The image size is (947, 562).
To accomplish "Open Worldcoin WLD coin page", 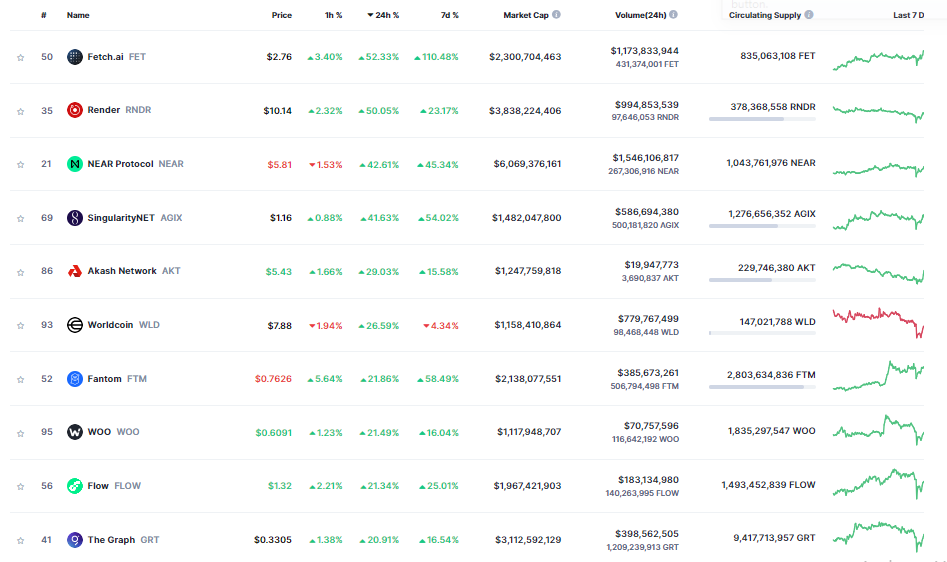I will click(x=113, y=325).
